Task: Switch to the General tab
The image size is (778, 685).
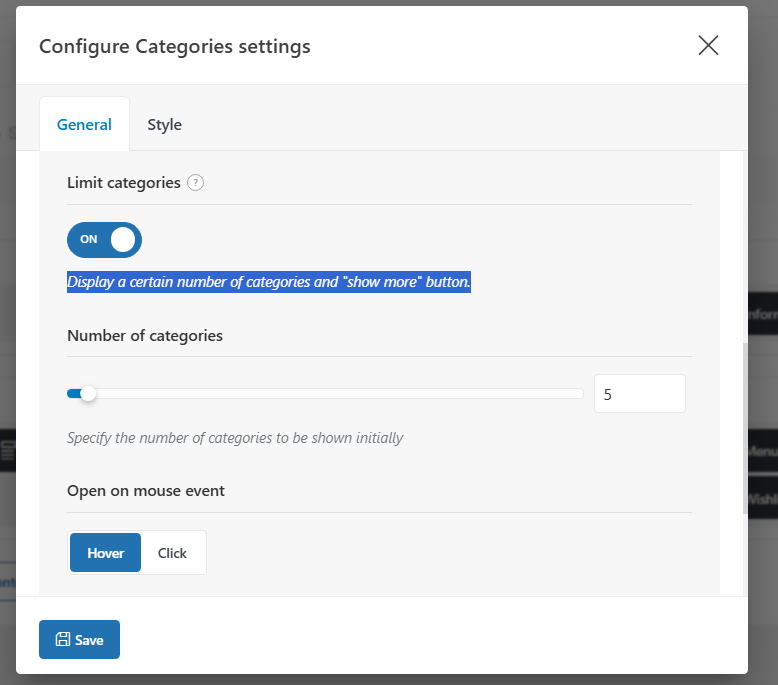Action: [84, 124]
